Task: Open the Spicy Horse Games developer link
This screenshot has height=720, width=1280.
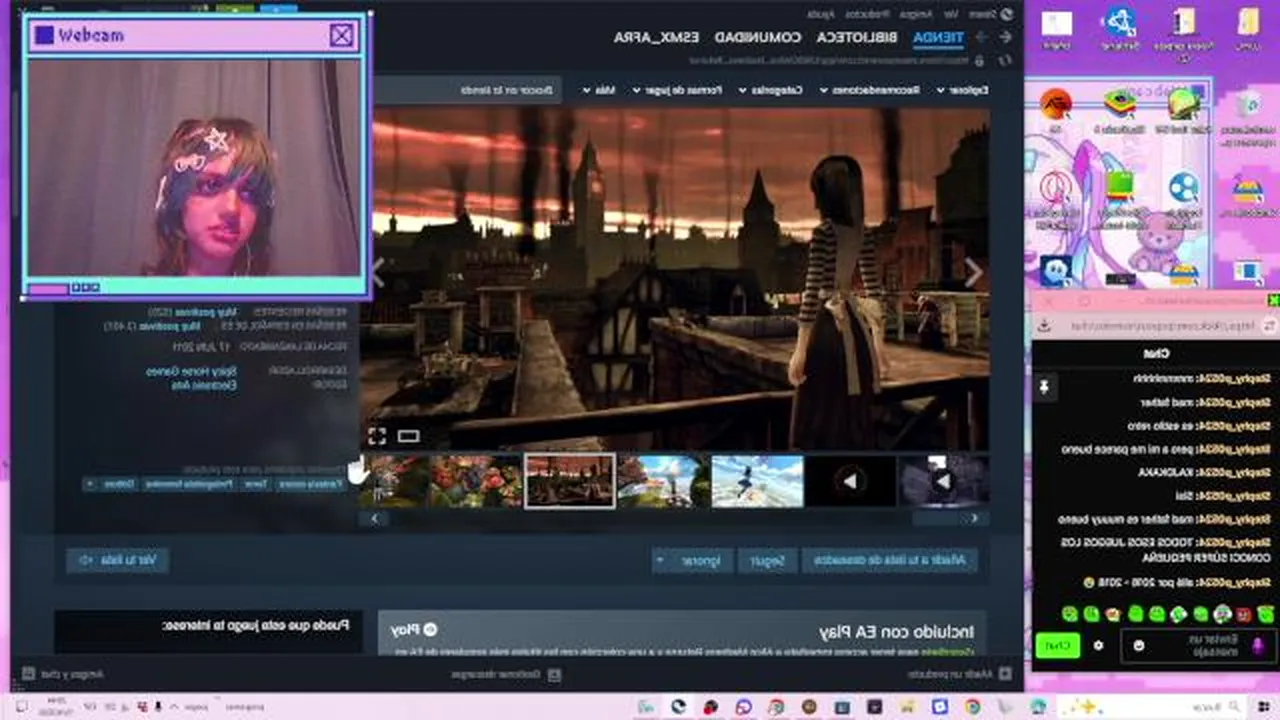Action: point(192,370)
